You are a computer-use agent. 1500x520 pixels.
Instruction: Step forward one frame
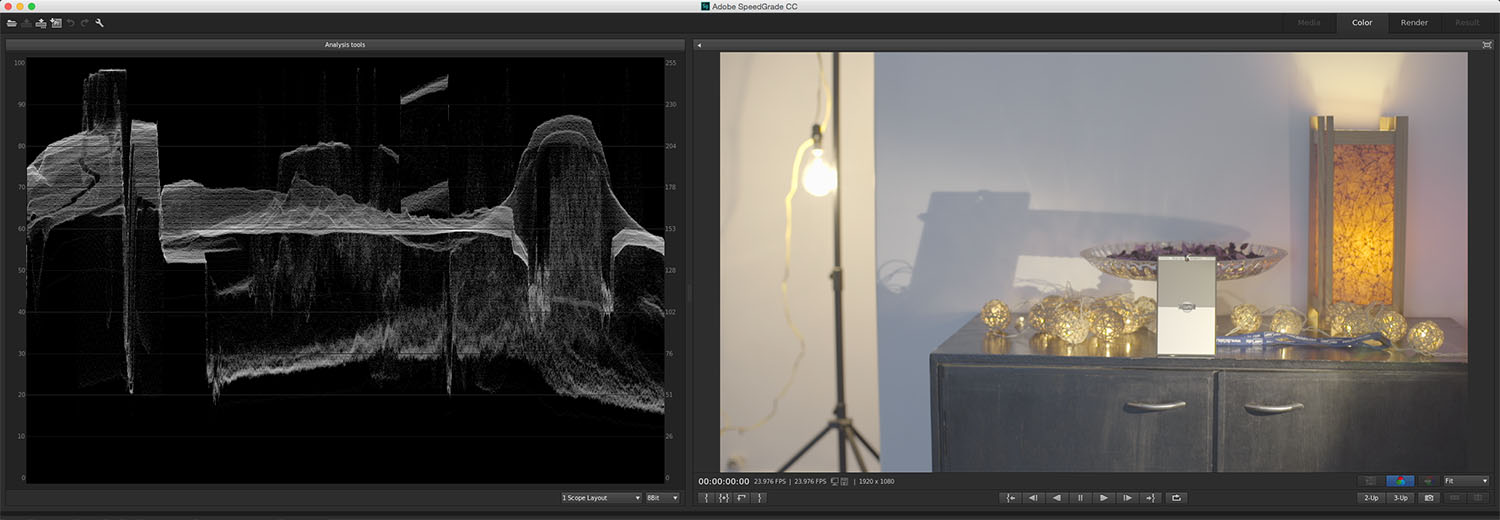coord(1127,498)
